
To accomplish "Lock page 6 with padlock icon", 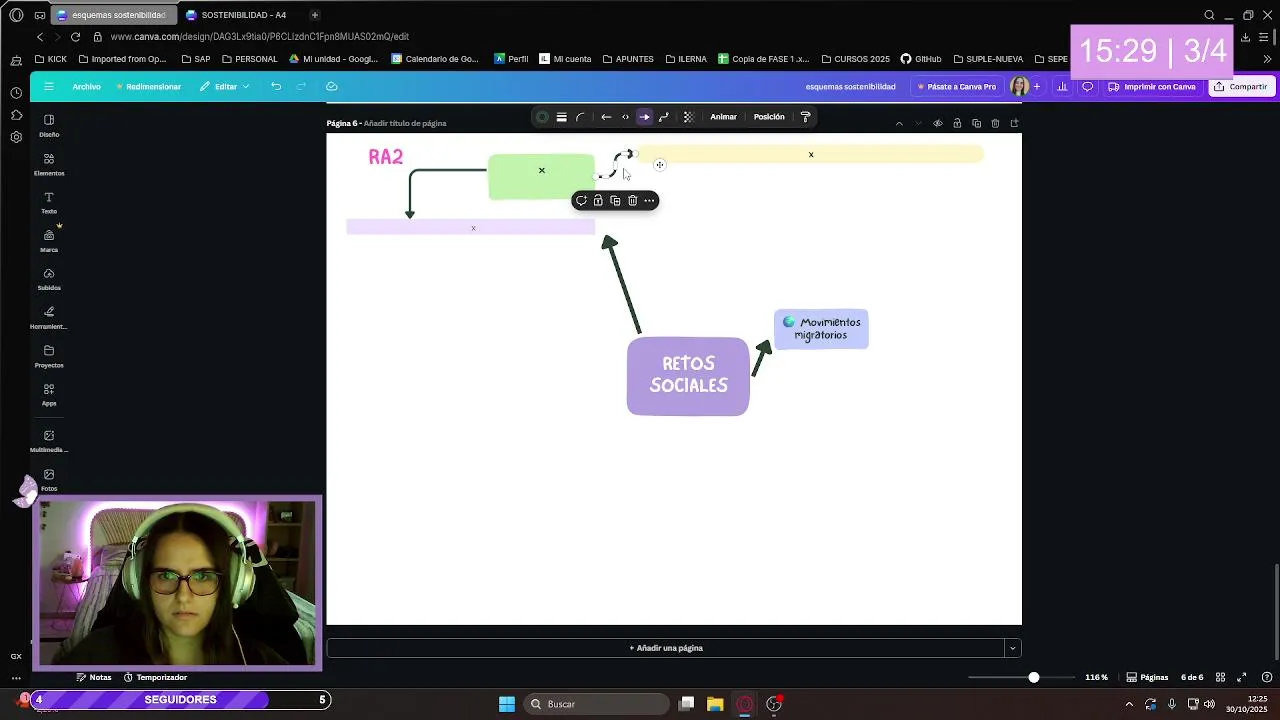I will [957, 123].
